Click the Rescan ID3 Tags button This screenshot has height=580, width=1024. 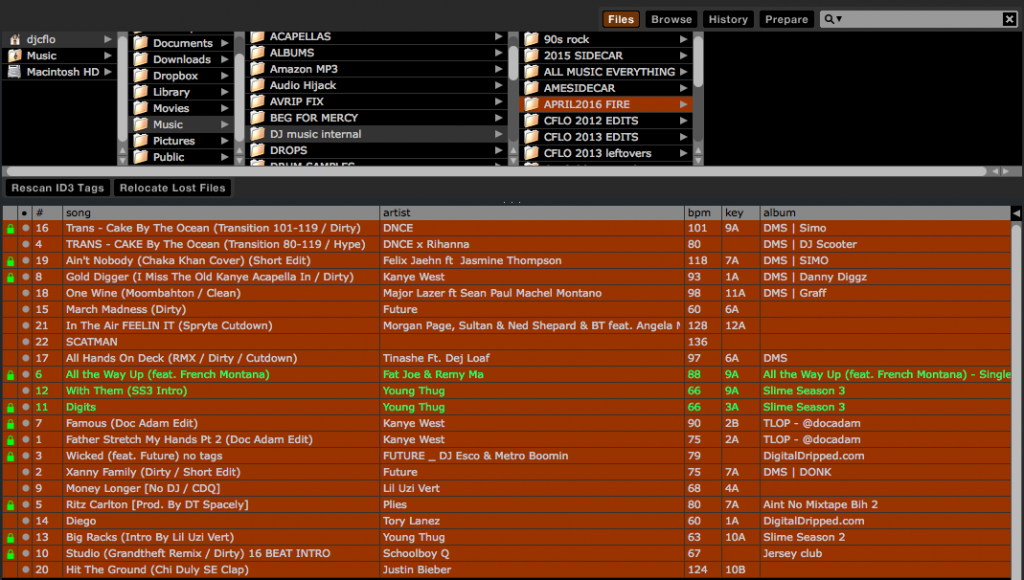pos(57,188)
